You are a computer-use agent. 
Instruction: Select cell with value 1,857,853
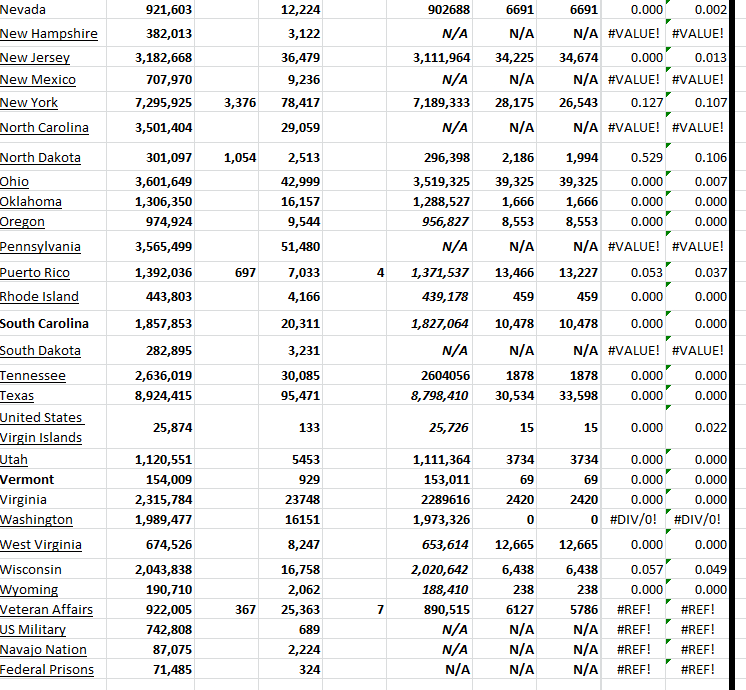[150, 323]
